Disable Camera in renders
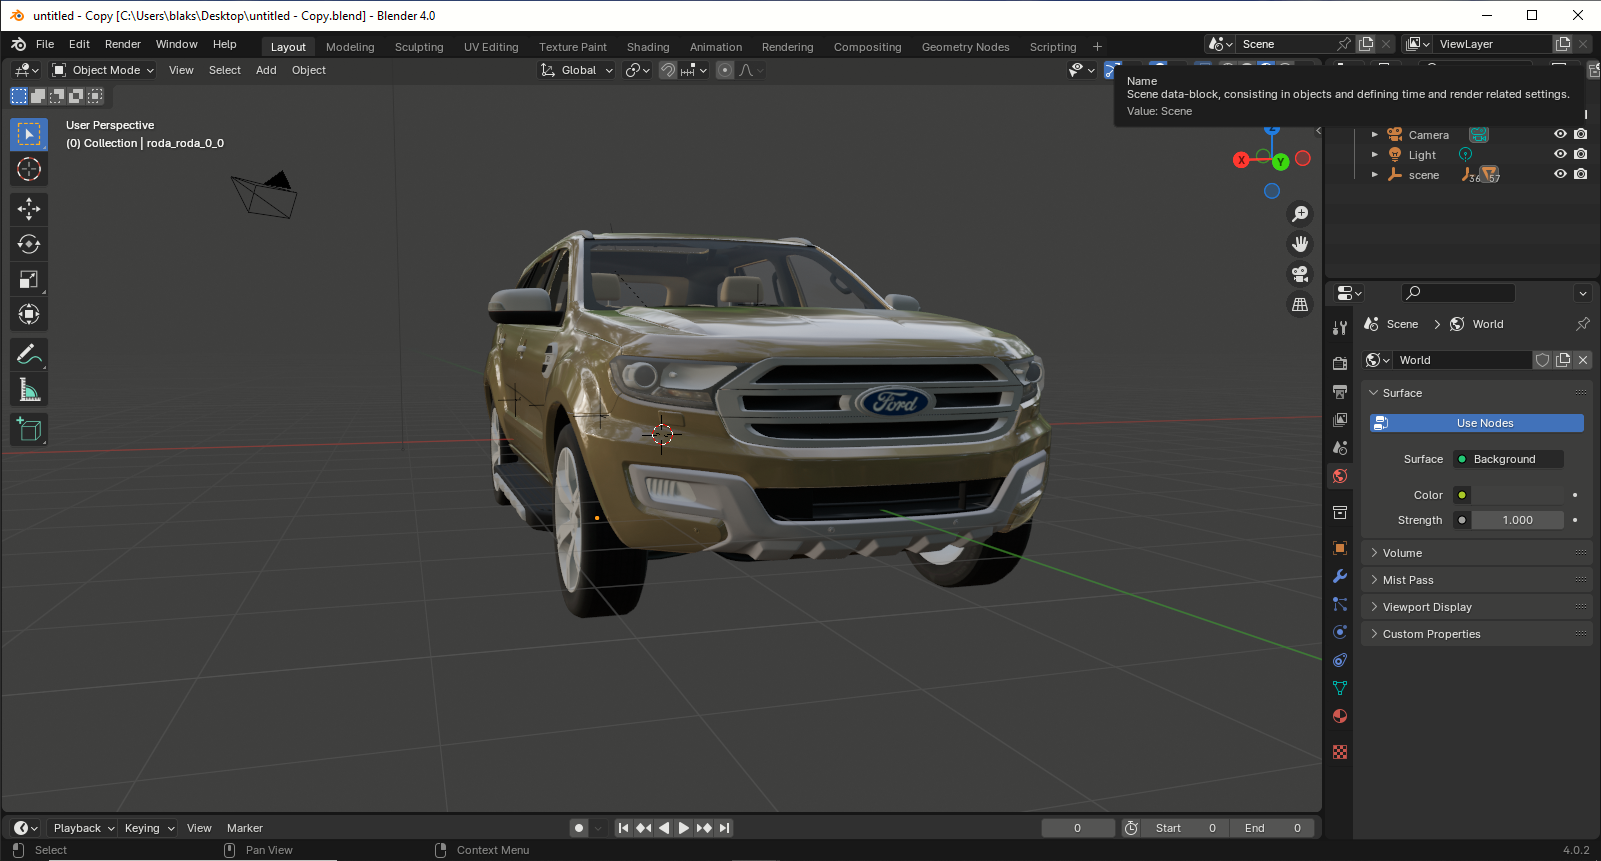The width and height of the screenshot is (1601, 861). tap(1580, 134)
